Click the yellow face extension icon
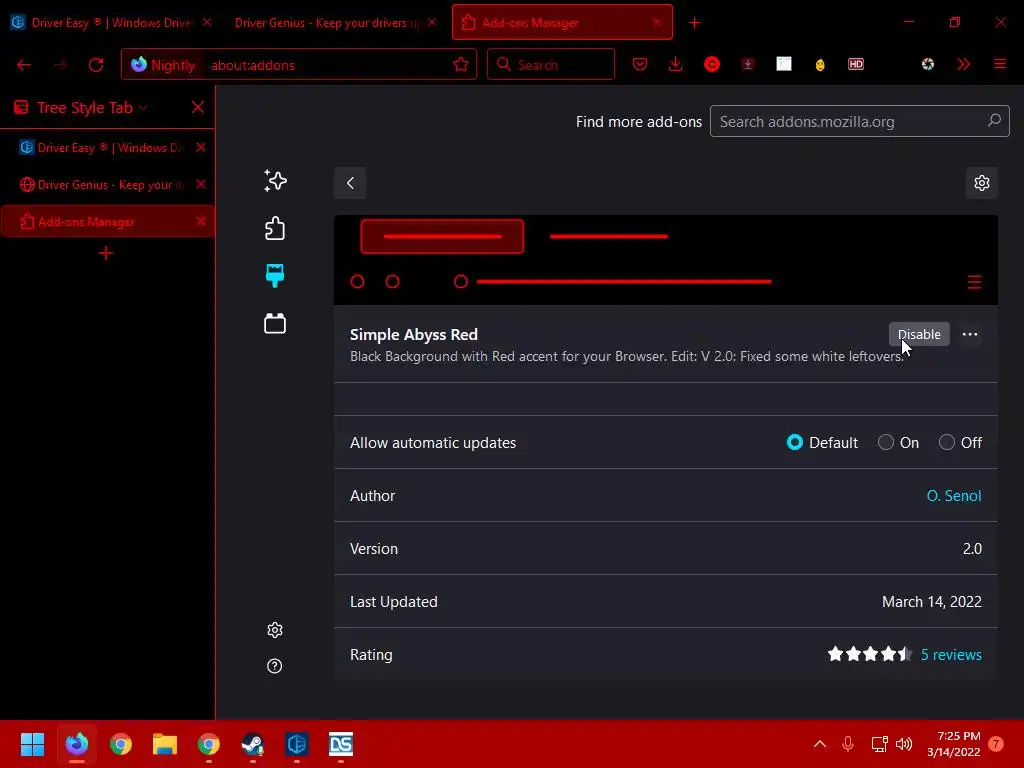This screenshot has width=1024, height=768. coord(820,65)
